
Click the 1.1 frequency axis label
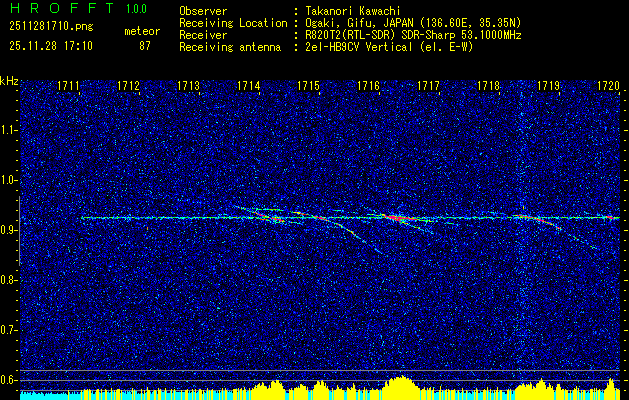click(8, 130)
